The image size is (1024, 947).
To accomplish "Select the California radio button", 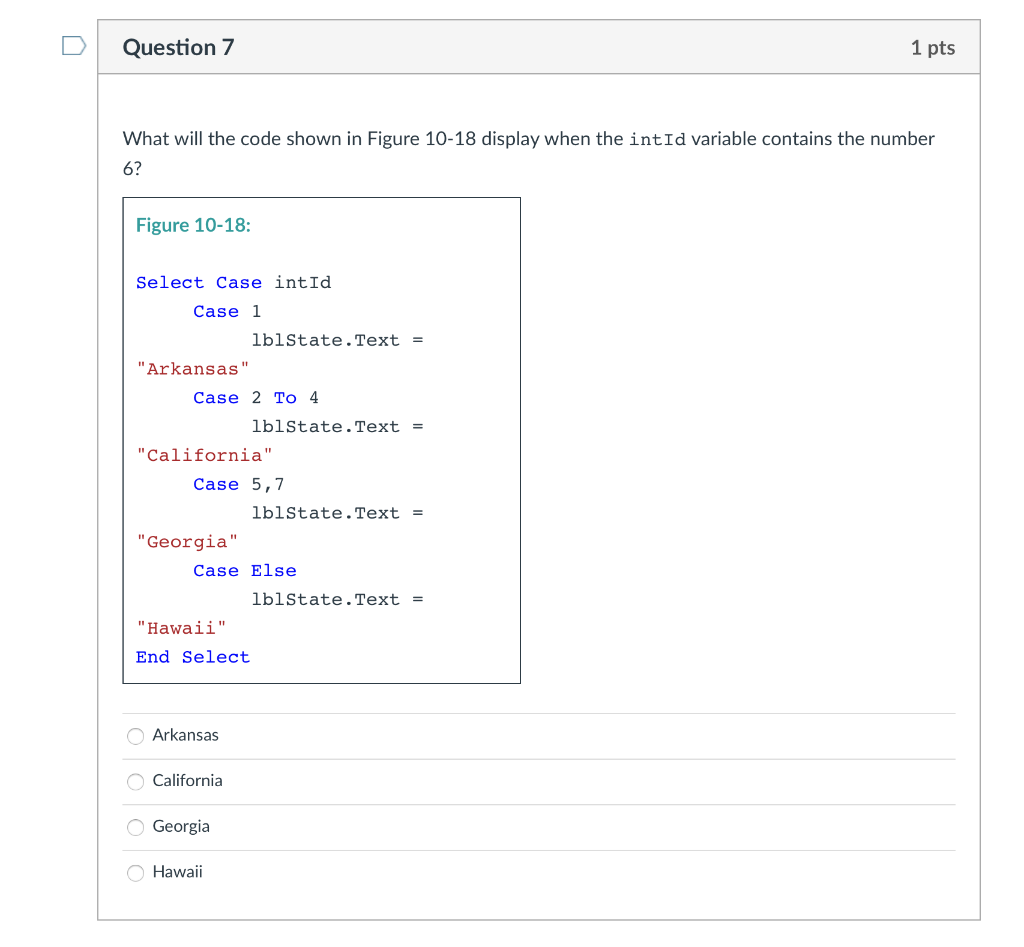I will (x=135, y=782).
